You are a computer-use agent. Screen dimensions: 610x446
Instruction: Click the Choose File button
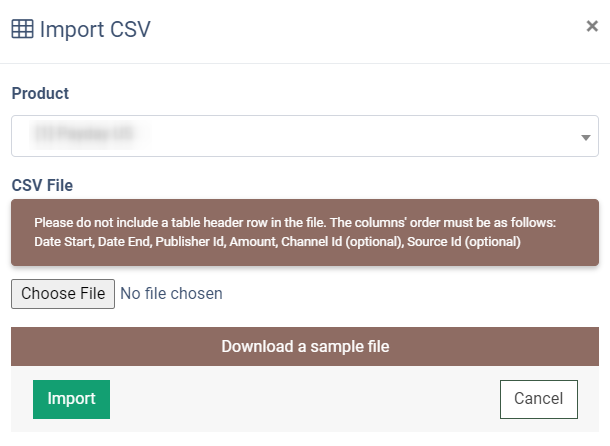point(63,294)
